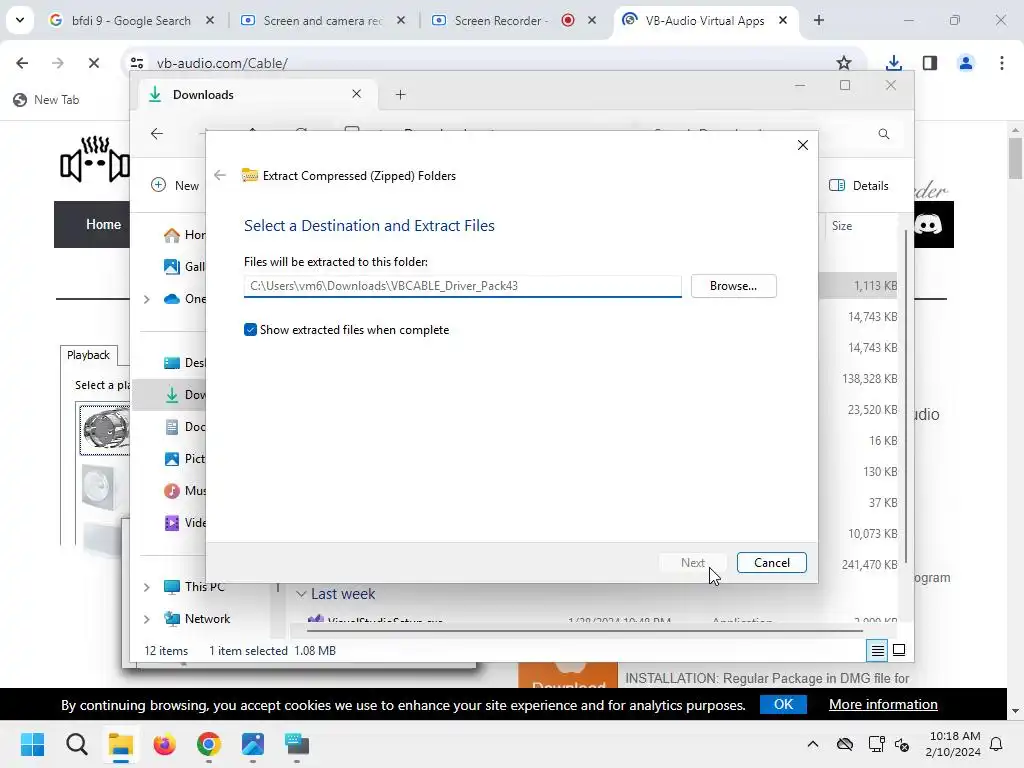Open the notifications bell

[x=997, y=744]
